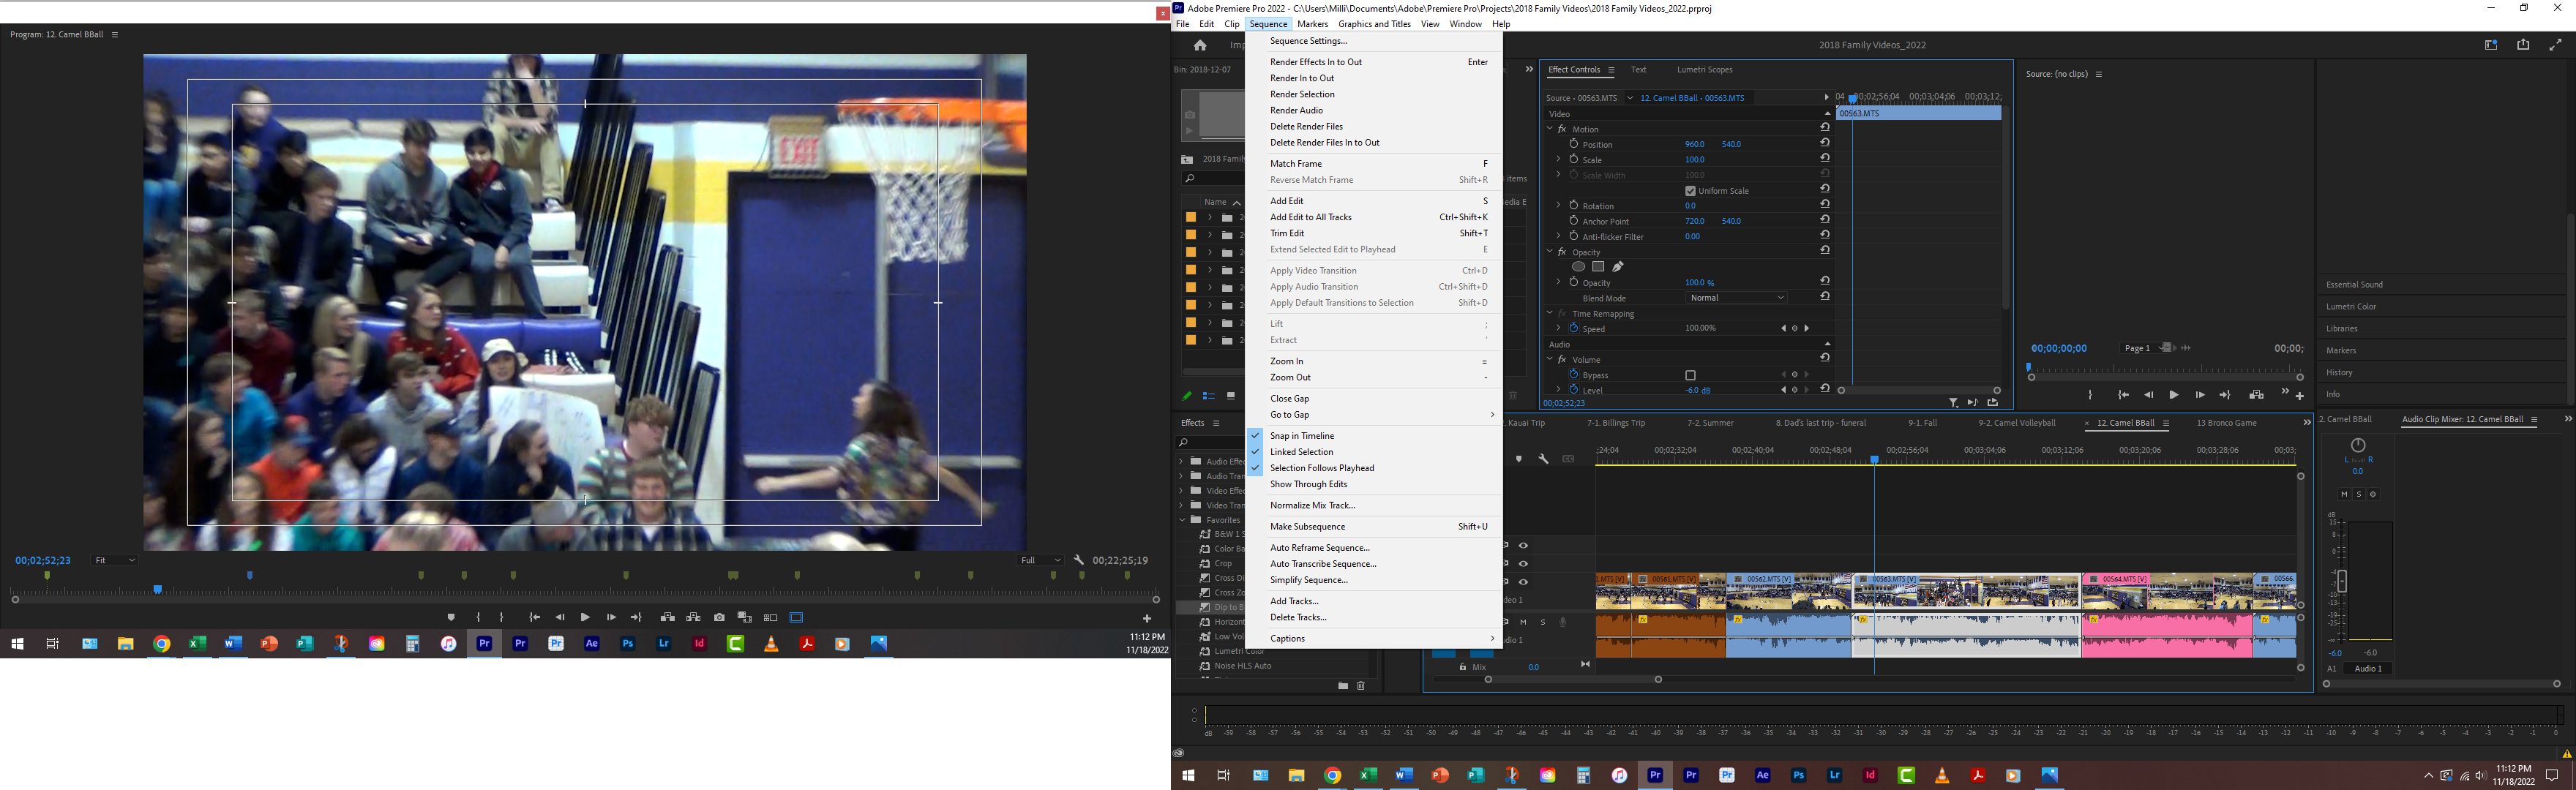Create ellipse mask under Opacity effect

coord(1578,267)
